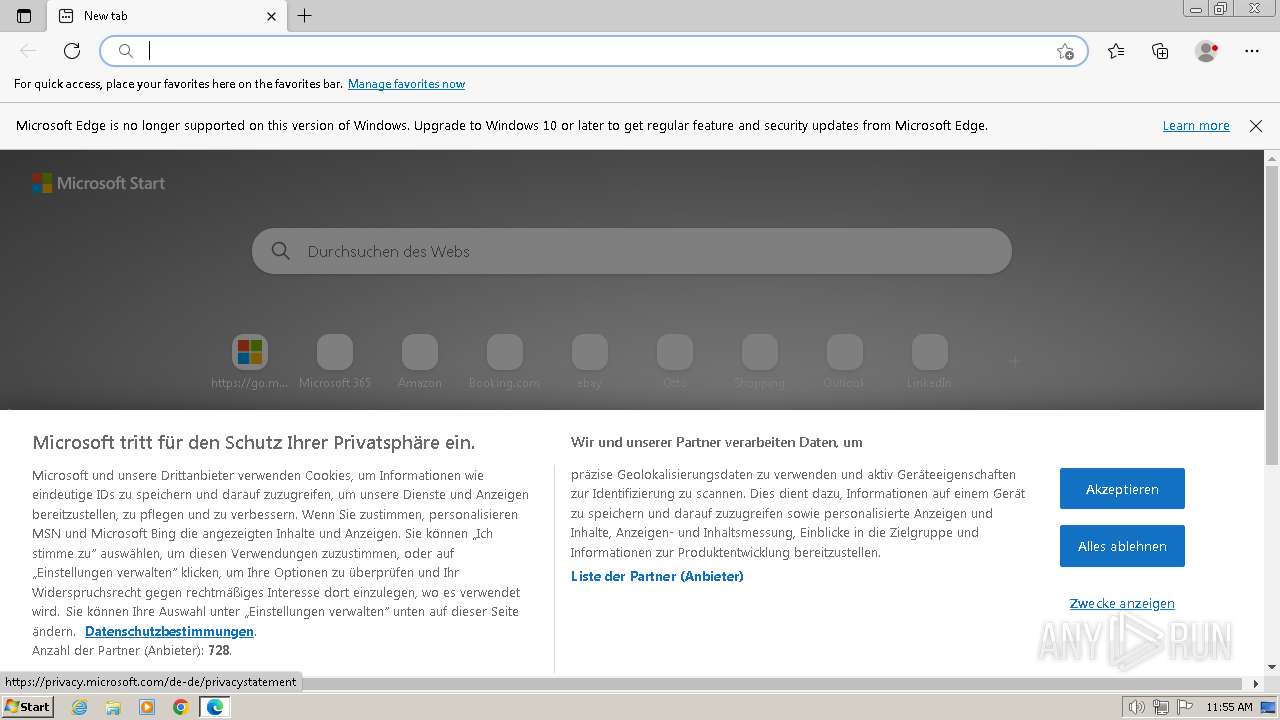Open the Zwecke anzeigen link
The height and width of the screenshot is (720, 1280).
(1122, 603)
